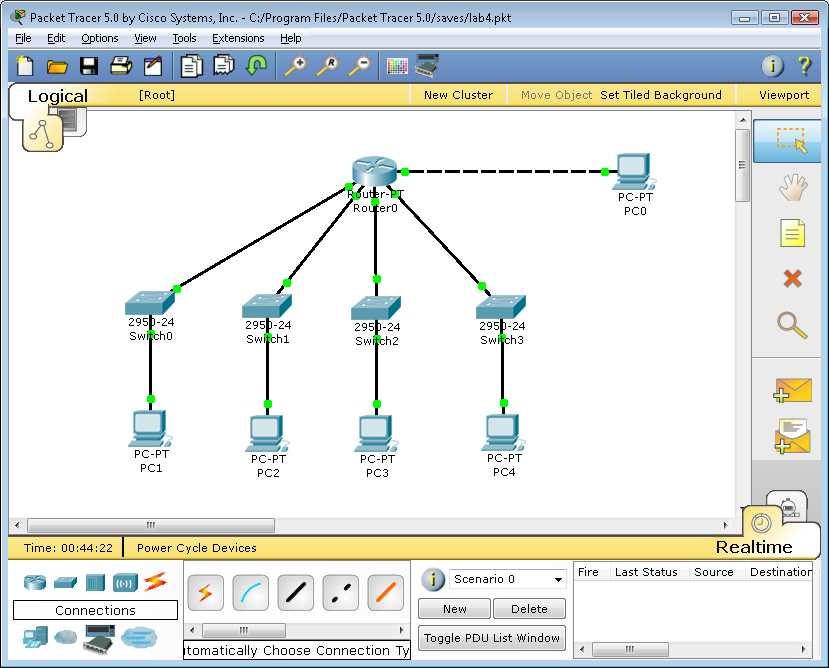The height and width of the screenshot is (668, 829).
Task: Select the Router0 device
Action: pos(374,172)
